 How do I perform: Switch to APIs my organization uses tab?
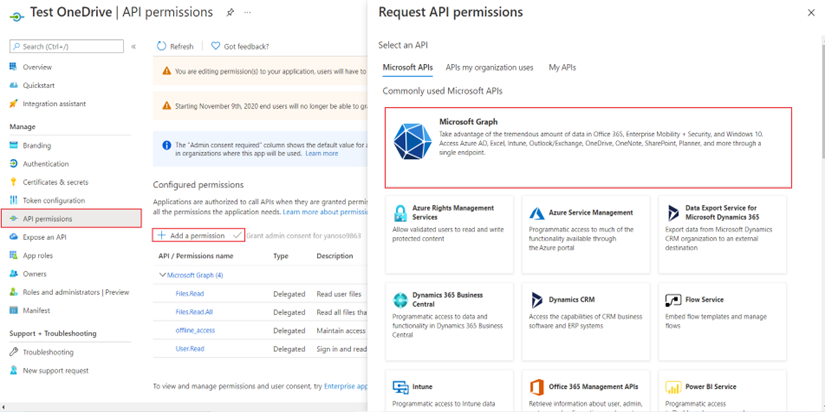pos(489,68)
